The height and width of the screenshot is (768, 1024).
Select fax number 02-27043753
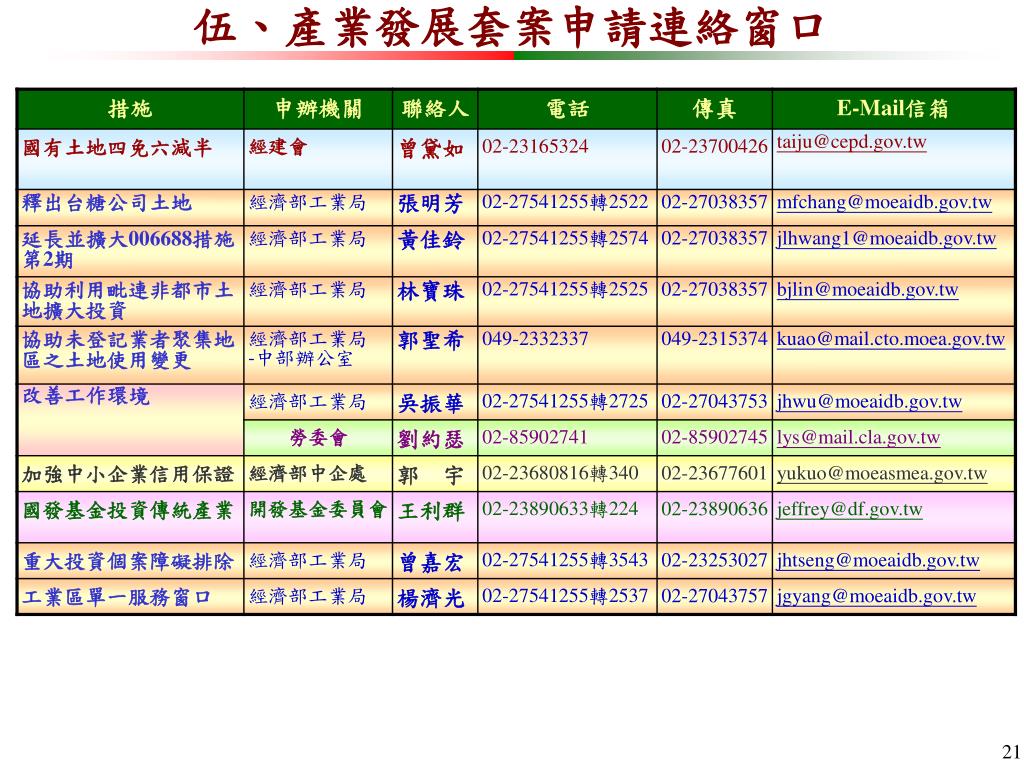(x=714, y=401)
